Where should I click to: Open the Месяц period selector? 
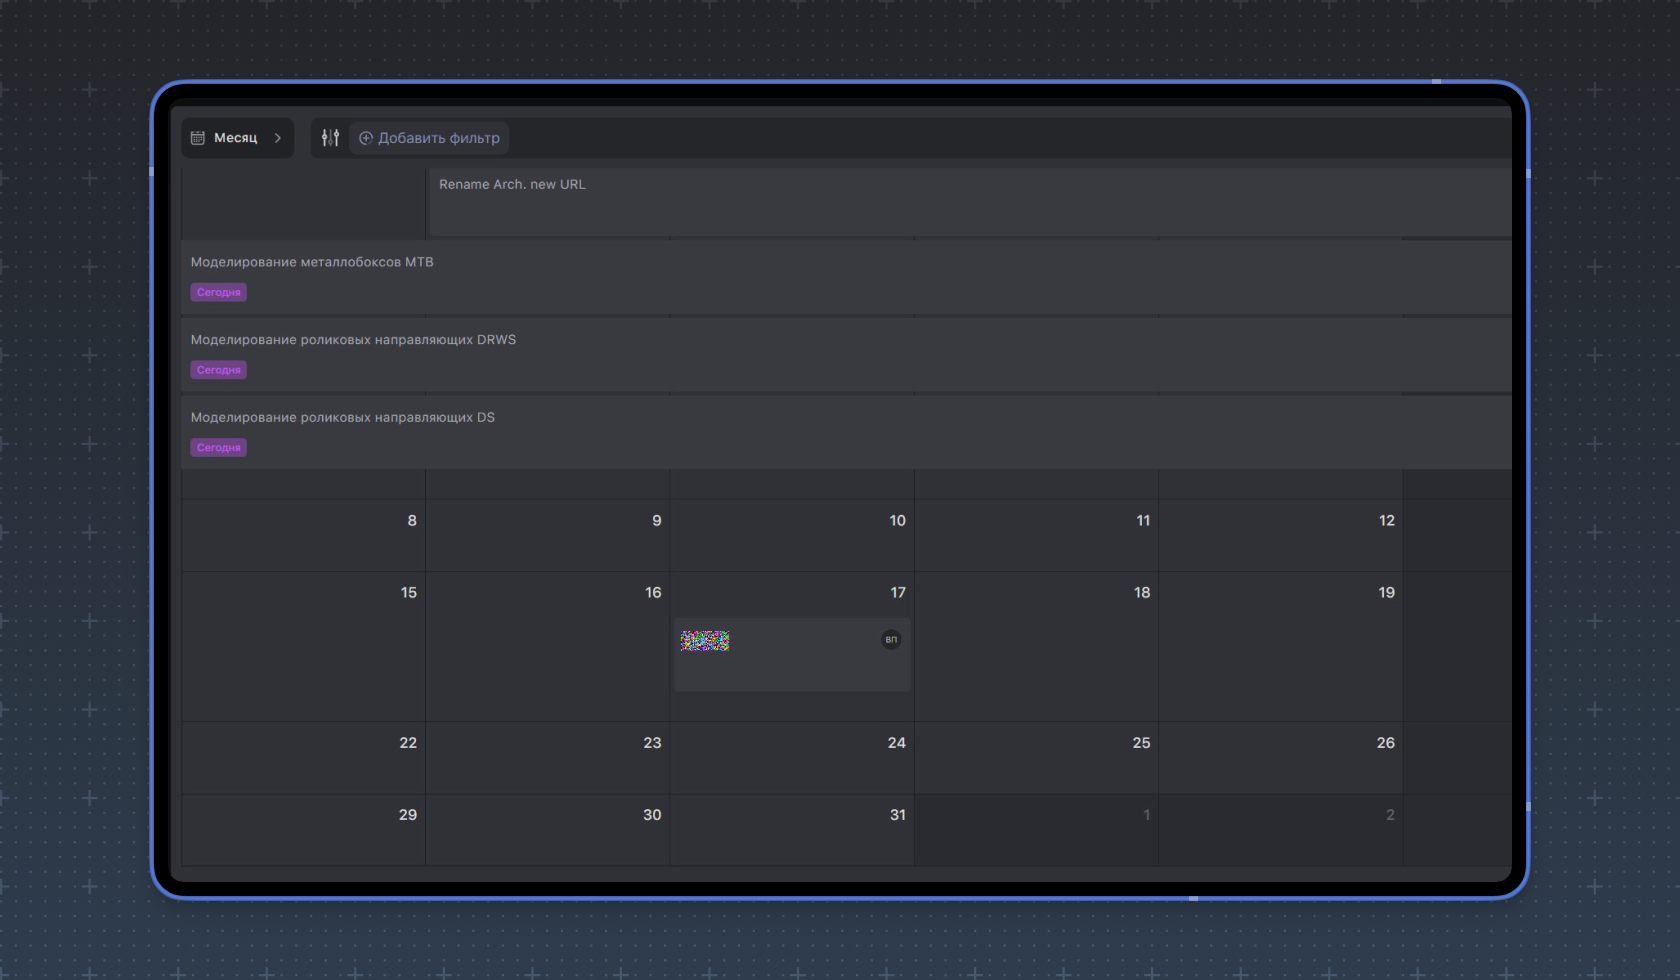236,138
